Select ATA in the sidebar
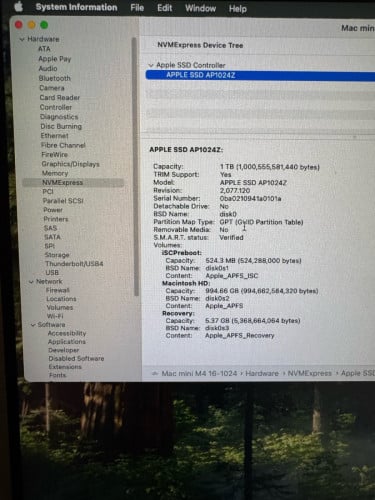This screenshot has width=375, height=500. coord(44,49)
